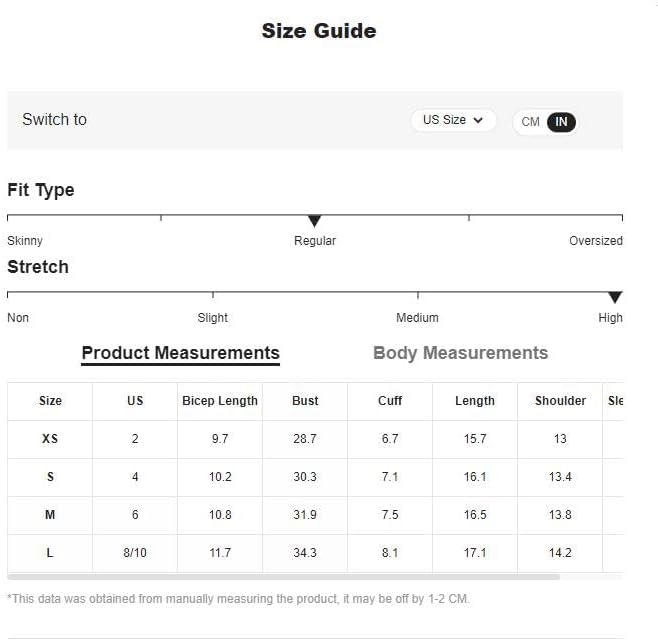Select the XS size row
The image size is (658, 641).
coord(315,439)
